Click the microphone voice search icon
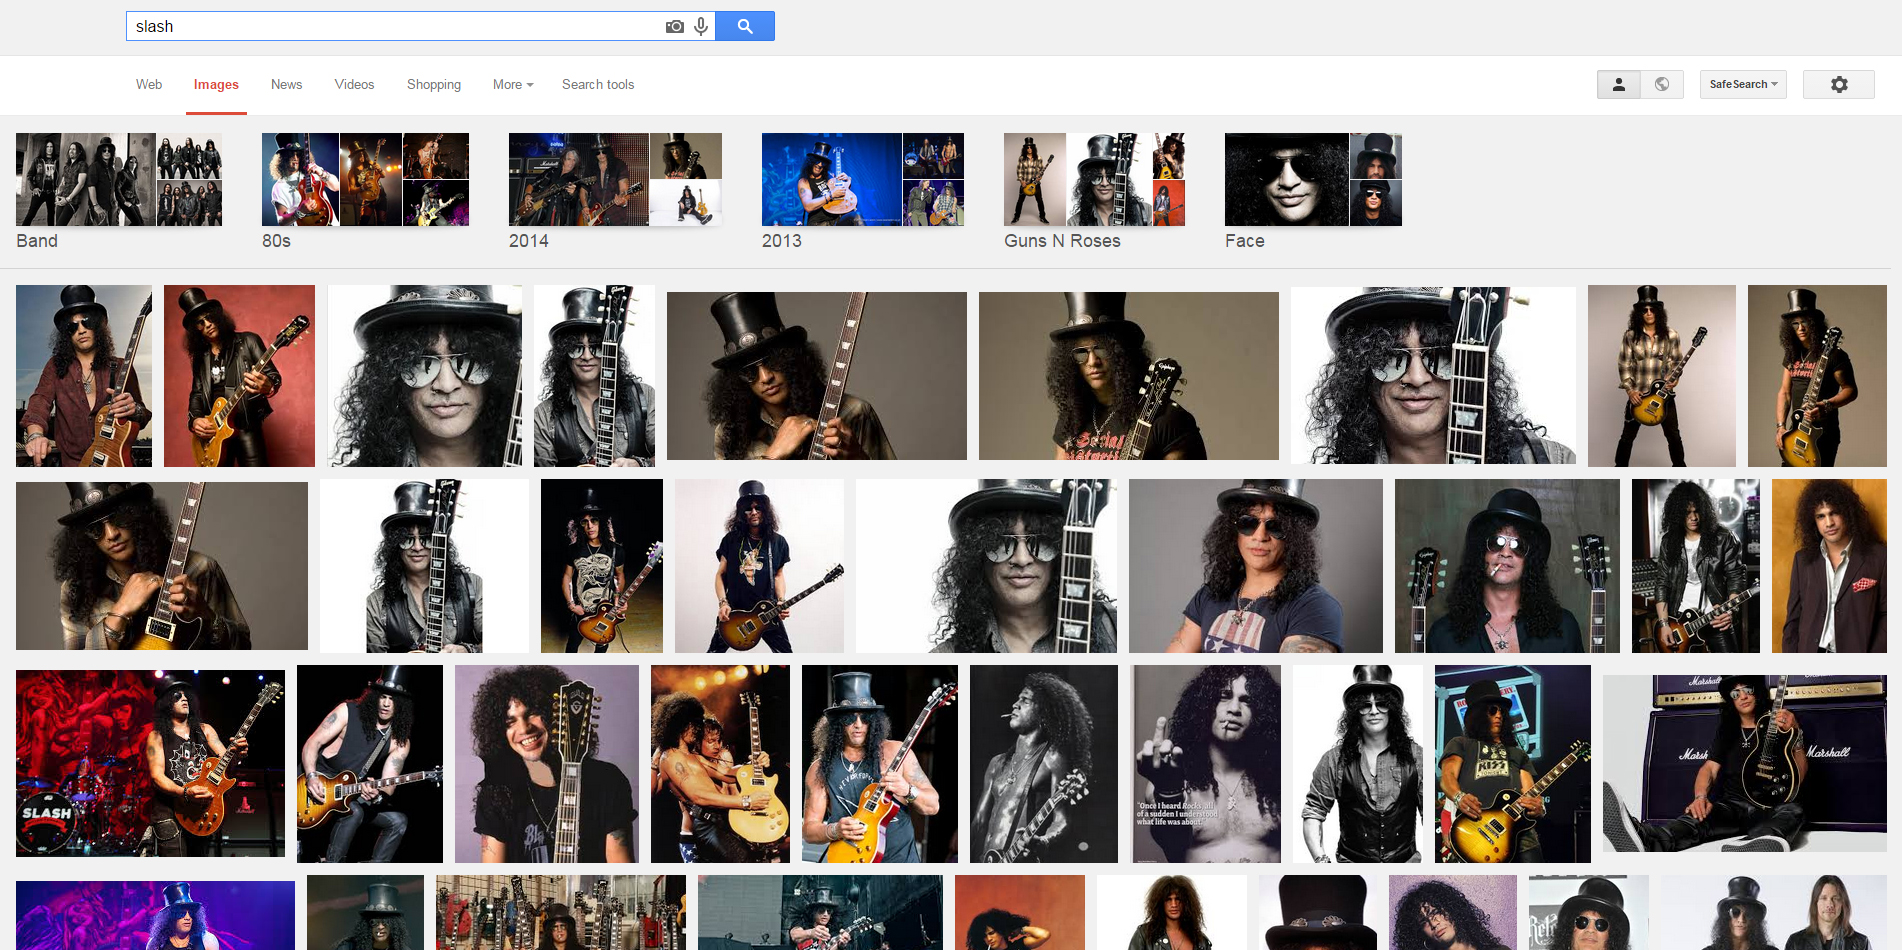This screenshot has height=950, width=1902. [x=701, y=26]
